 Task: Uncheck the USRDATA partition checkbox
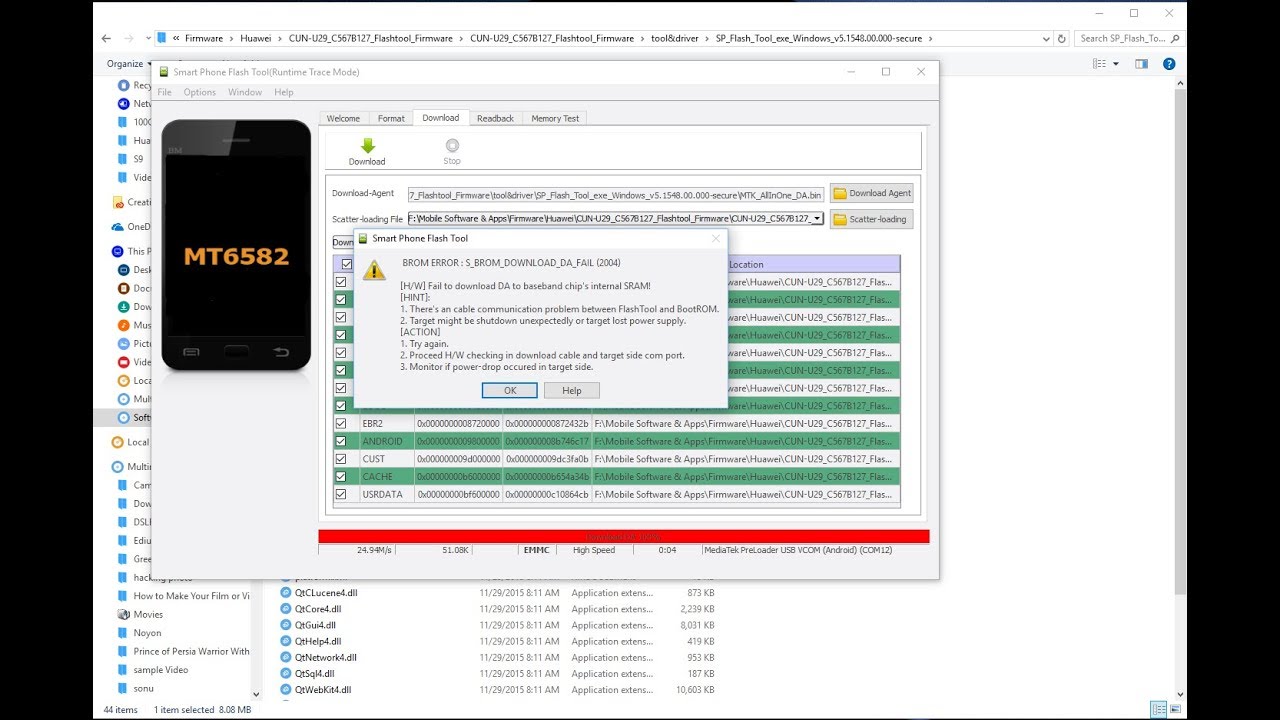[341, 494]
